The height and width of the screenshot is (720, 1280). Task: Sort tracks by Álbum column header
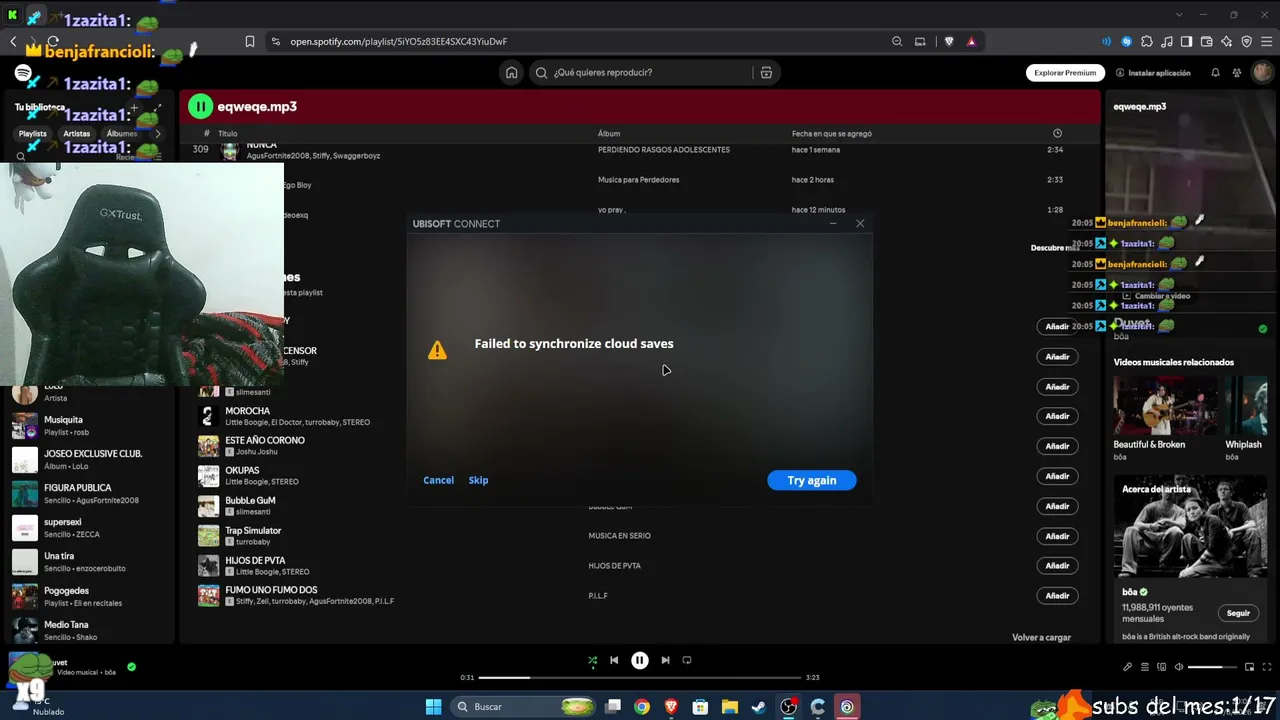coord(609,133)
